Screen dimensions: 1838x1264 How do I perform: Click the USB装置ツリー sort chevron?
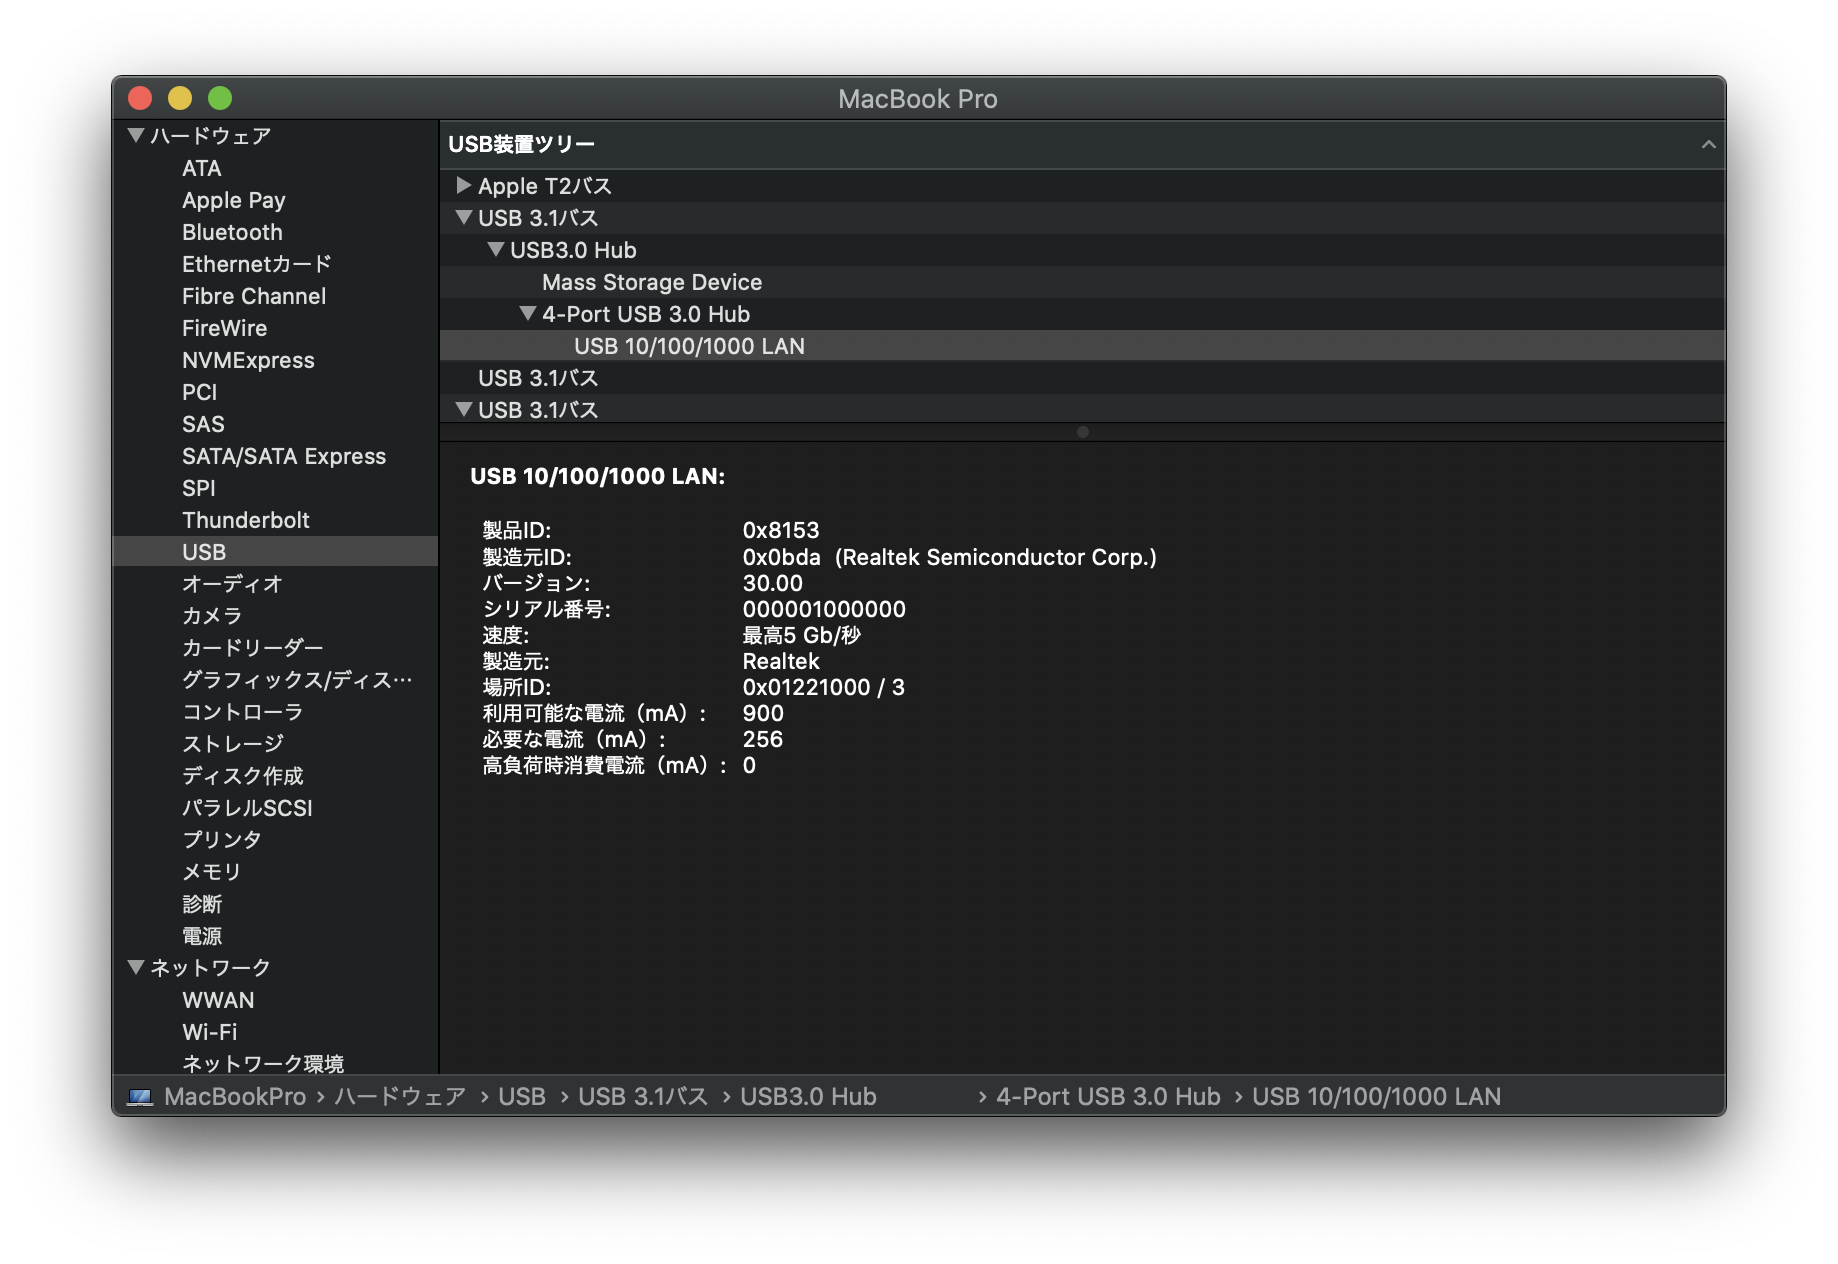tap(1708, 145)
